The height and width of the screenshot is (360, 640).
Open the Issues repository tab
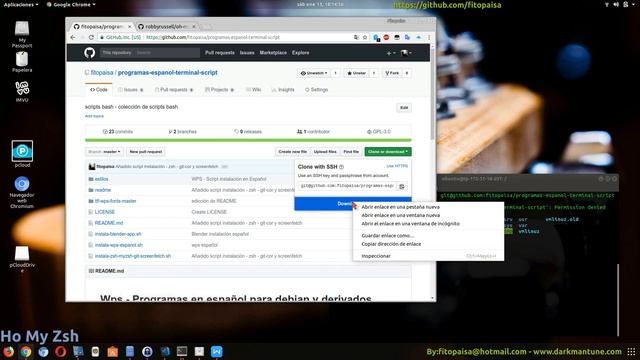tap(131, 90)
